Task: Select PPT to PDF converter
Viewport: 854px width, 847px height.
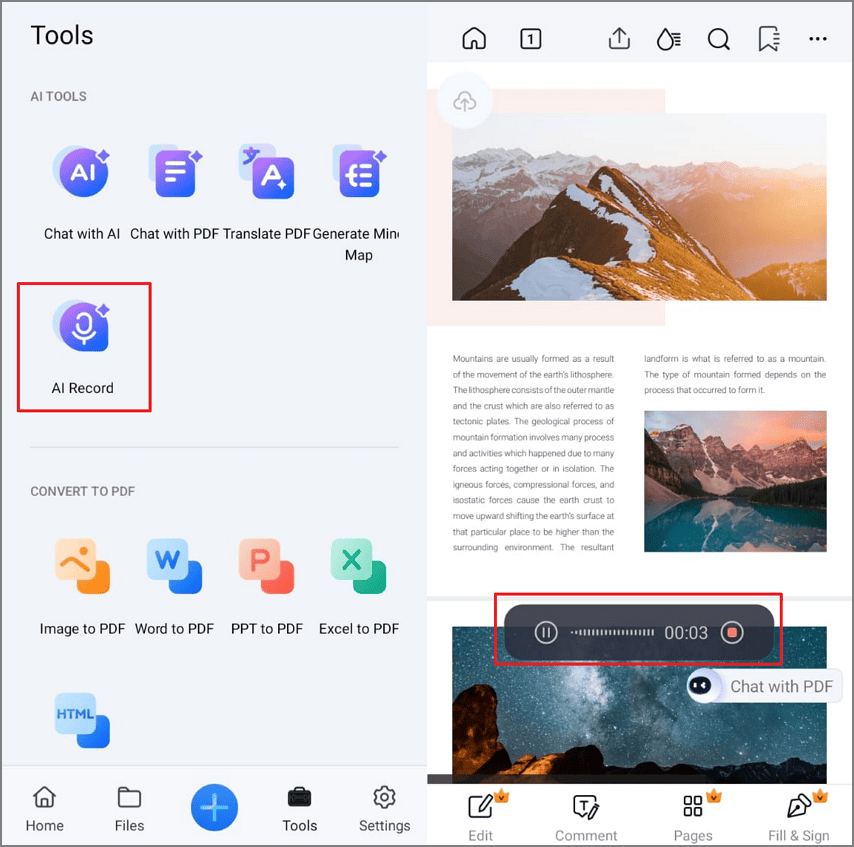Action: click(266, 587)
